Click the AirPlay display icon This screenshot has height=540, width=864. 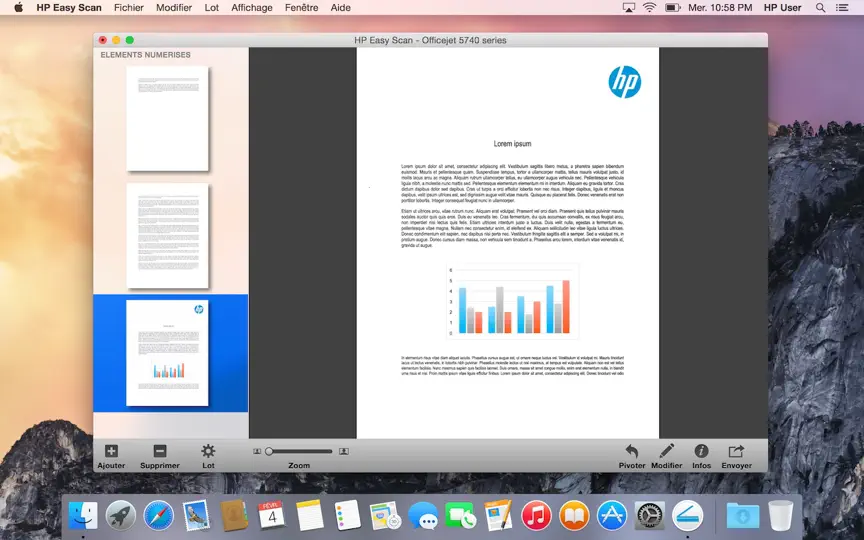click(x=629, y=8)
